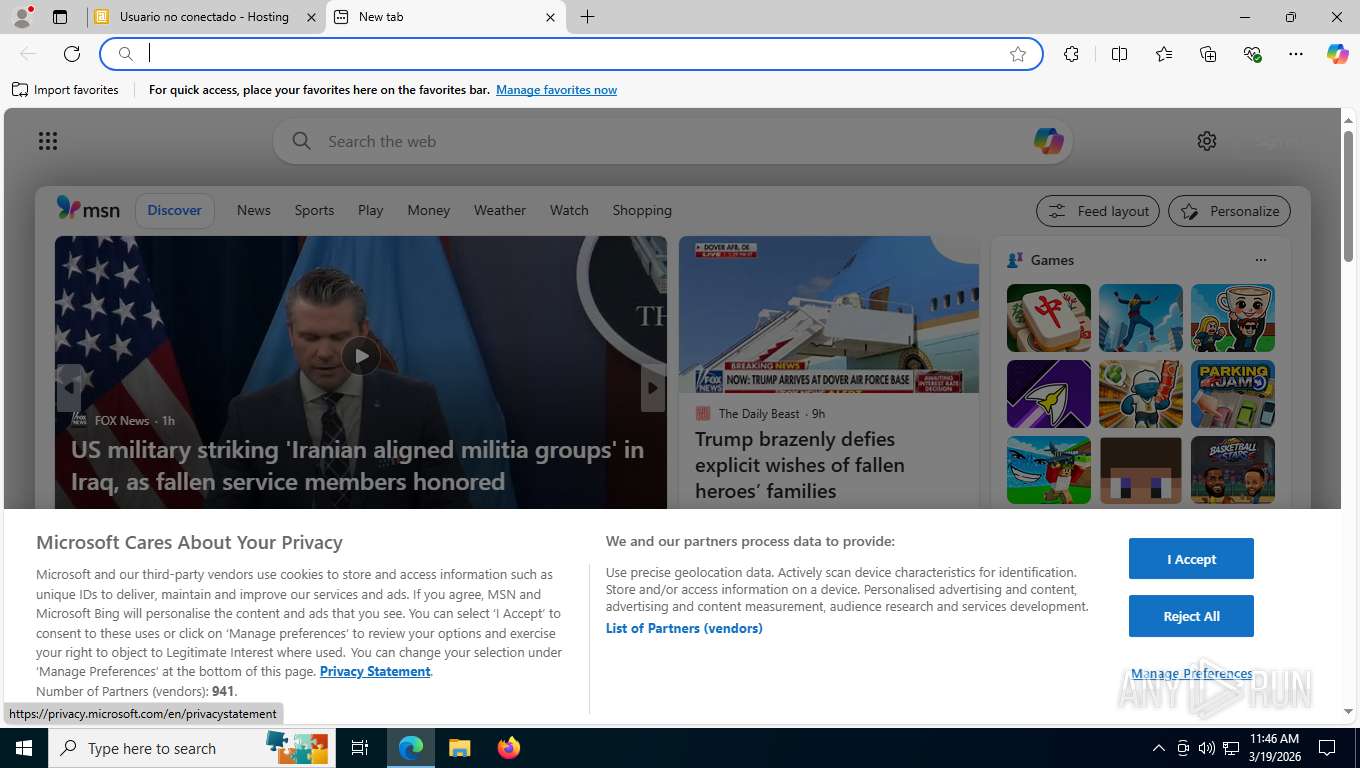This screenshot has height=768, width=1360.
Task: Open the Extensions puzzle icon
Action: (1071, 54)
